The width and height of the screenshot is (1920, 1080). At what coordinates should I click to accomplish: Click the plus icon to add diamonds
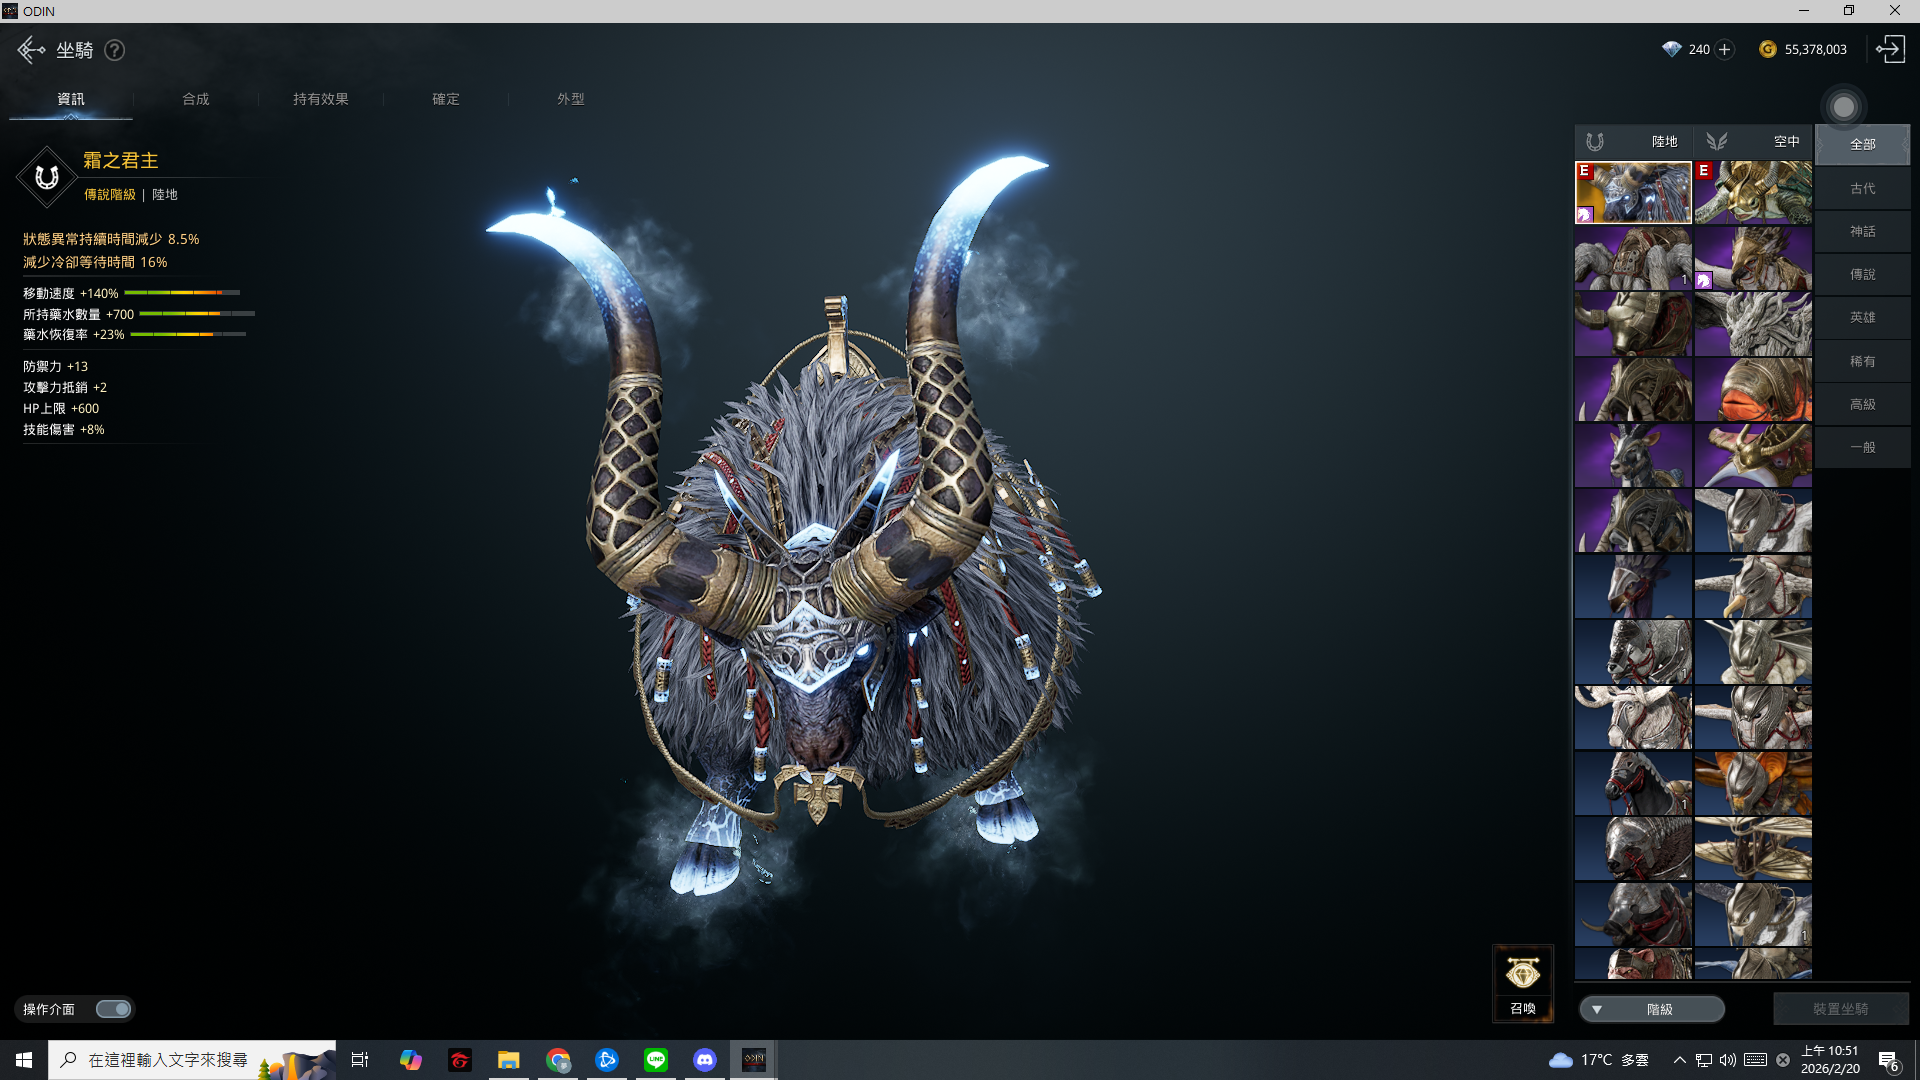pyautogui.click(x=1724, y=50)
